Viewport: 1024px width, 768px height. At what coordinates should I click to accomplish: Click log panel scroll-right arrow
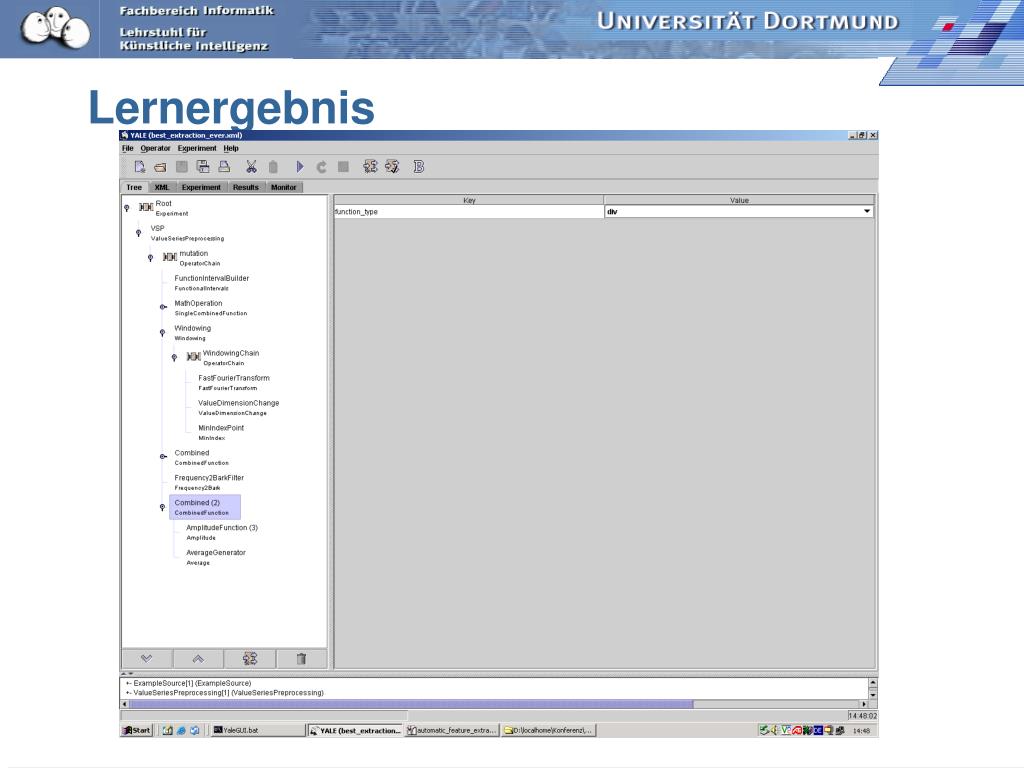(864, 704)
